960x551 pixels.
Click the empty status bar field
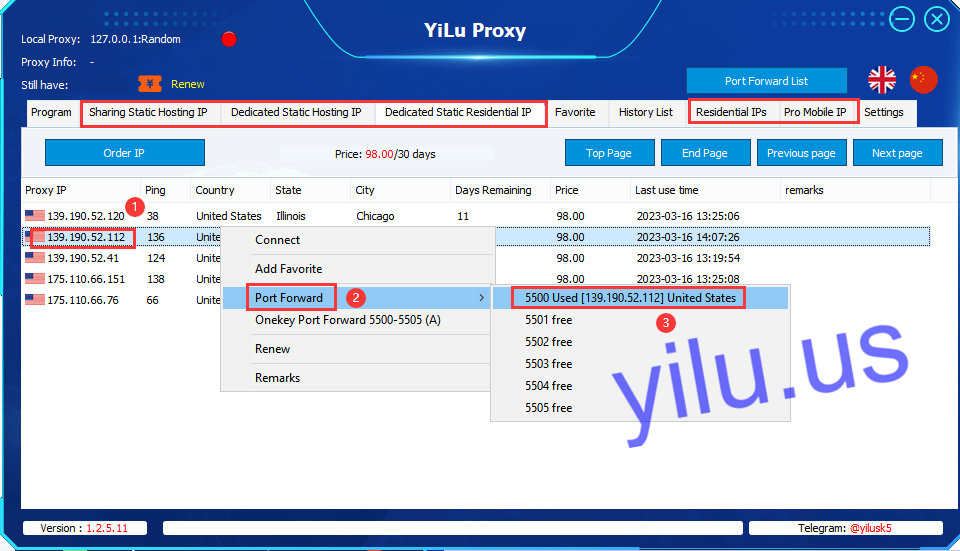[452, 528]
